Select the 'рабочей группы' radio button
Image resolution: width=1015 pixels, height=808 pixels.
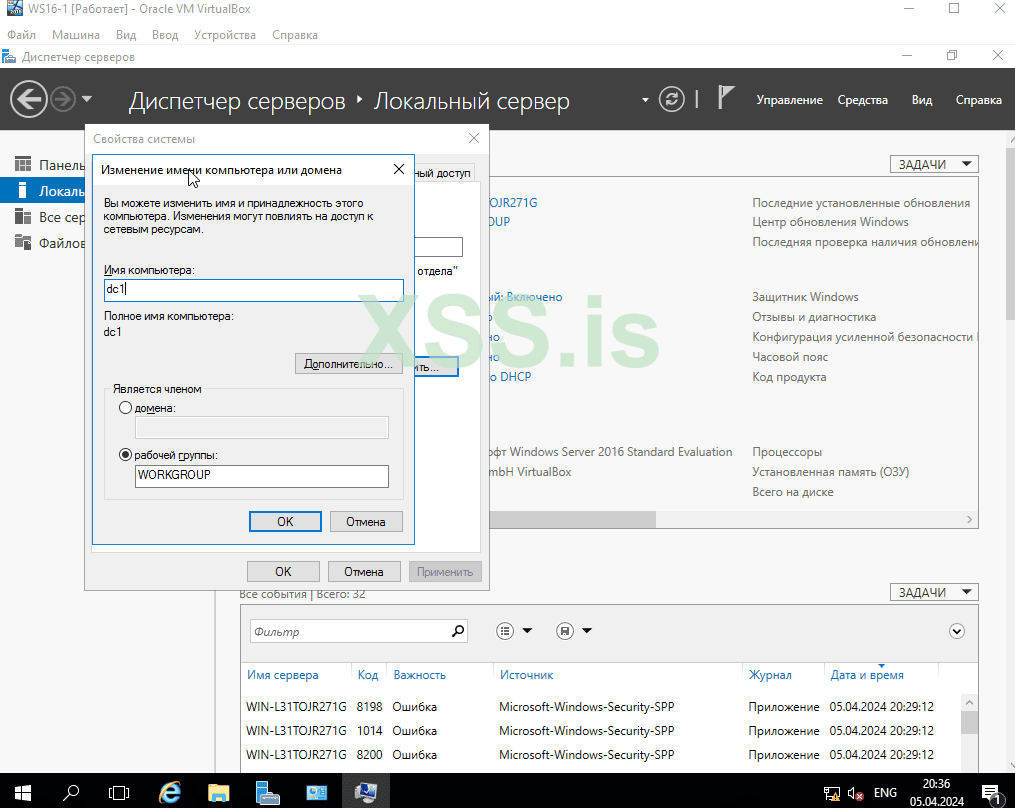click(125, 455)
